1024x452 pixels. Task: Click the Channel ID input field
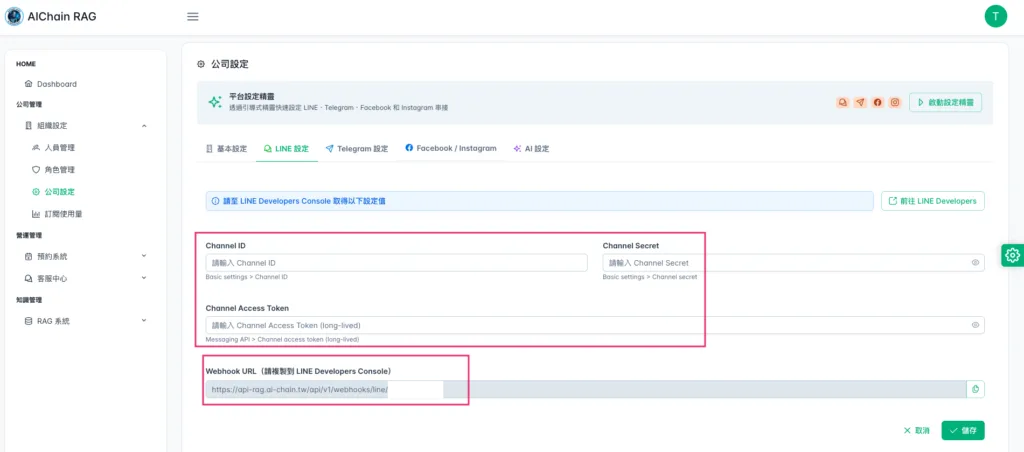(396, 263)
